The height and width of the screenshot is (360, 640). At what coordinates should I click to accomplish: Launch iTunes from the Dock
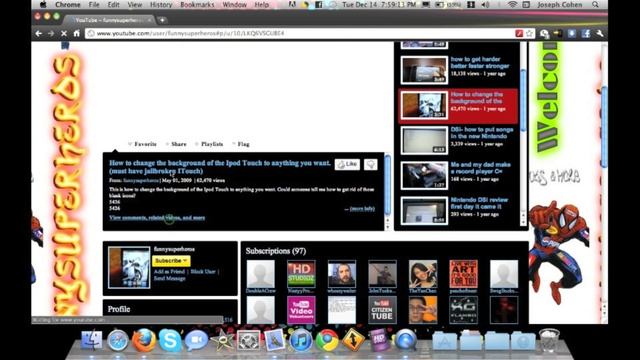click(x=300, y=340)
